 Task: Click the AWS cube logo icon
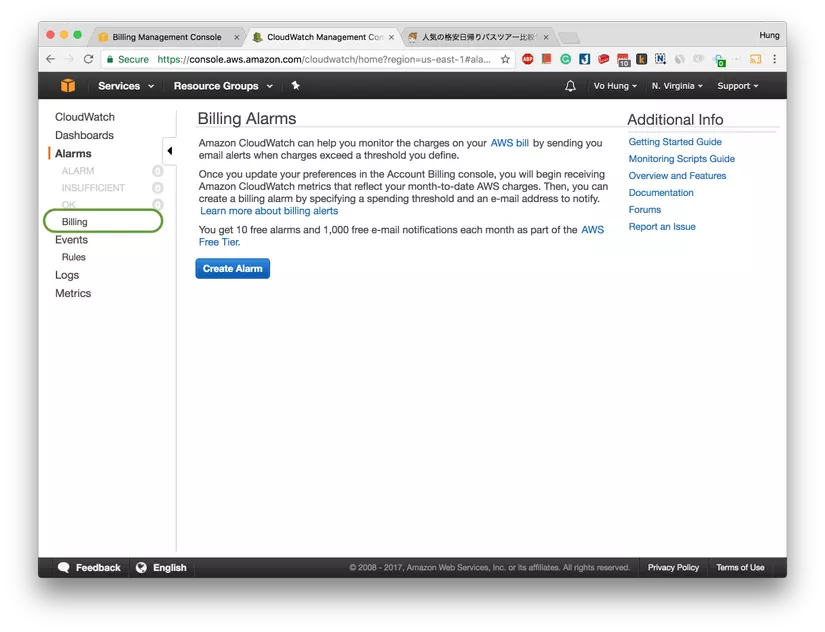click(x=68, y=85)
